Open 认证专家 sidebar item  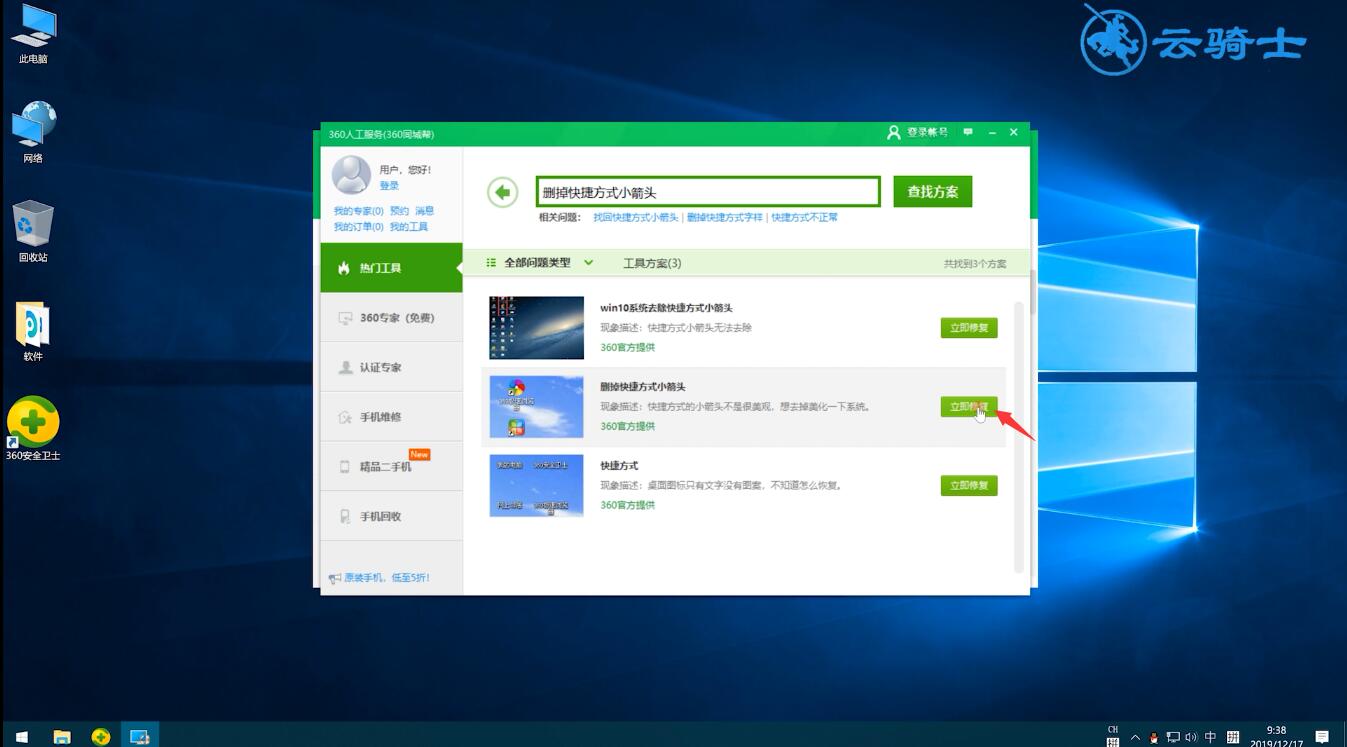point(391,367)
